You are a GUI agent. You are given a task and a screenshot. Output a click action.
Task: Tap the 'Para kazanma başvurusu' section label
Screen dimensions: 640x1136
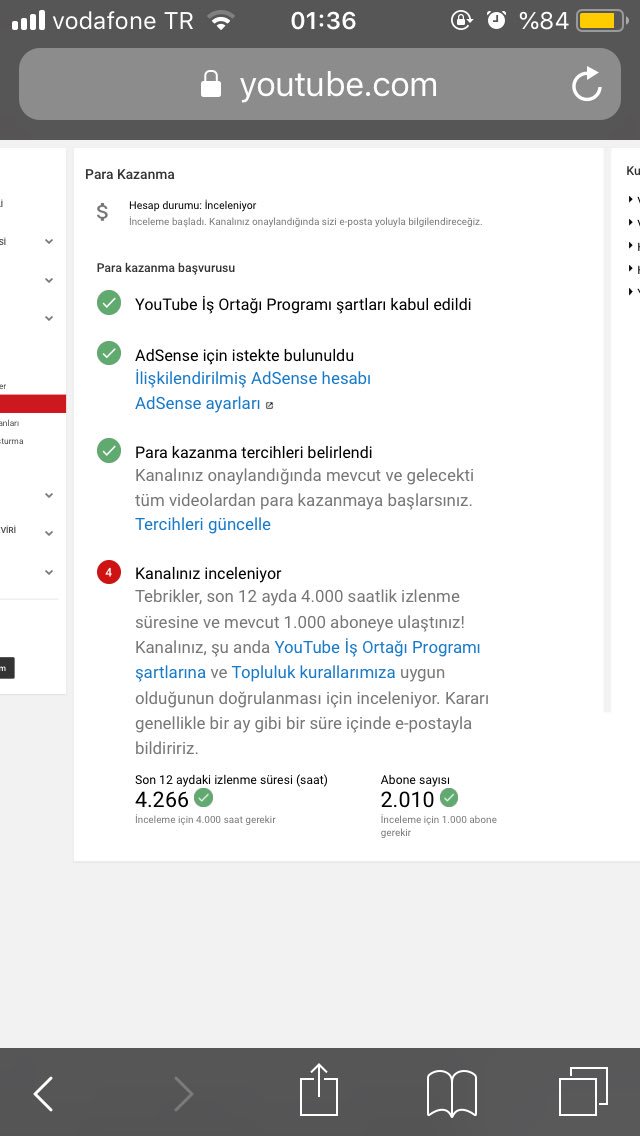click(166, 267)
